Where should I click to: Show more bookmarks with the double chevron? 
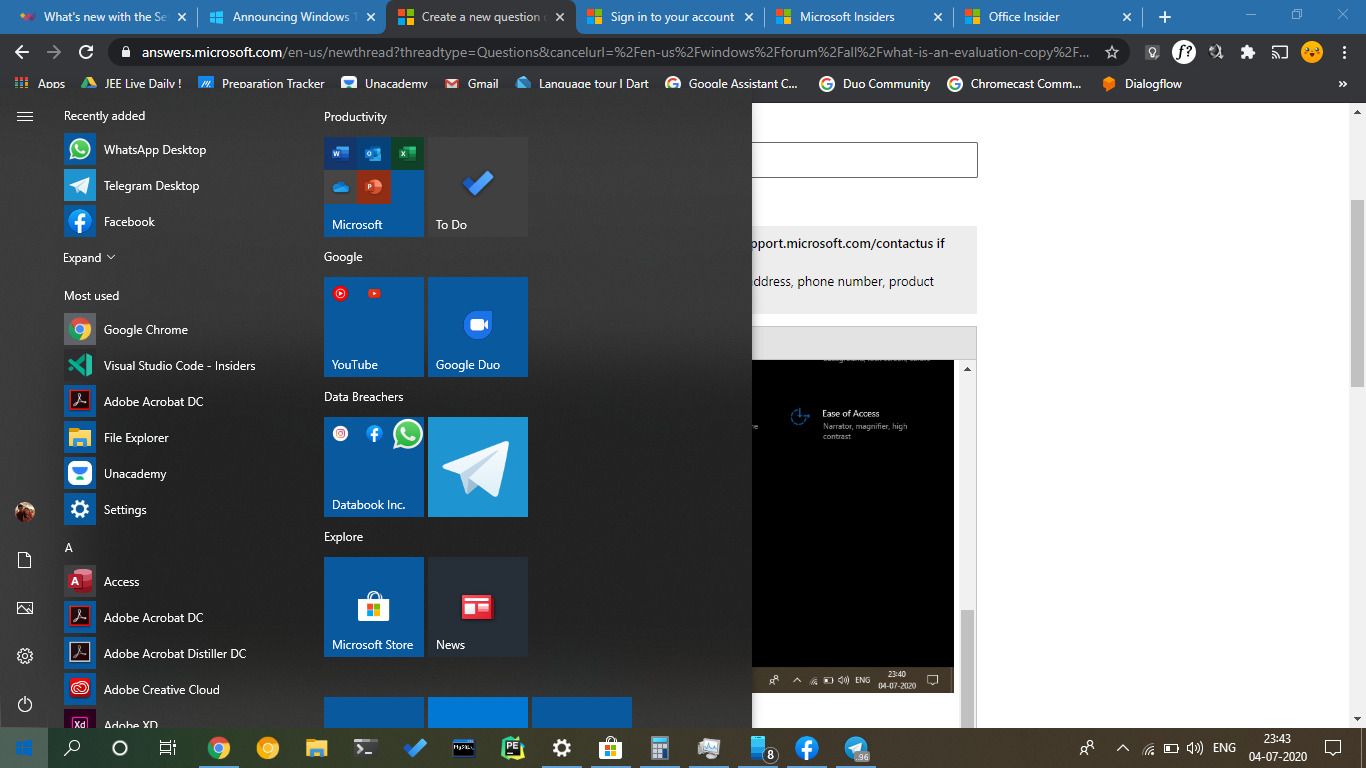(1342, 84)
